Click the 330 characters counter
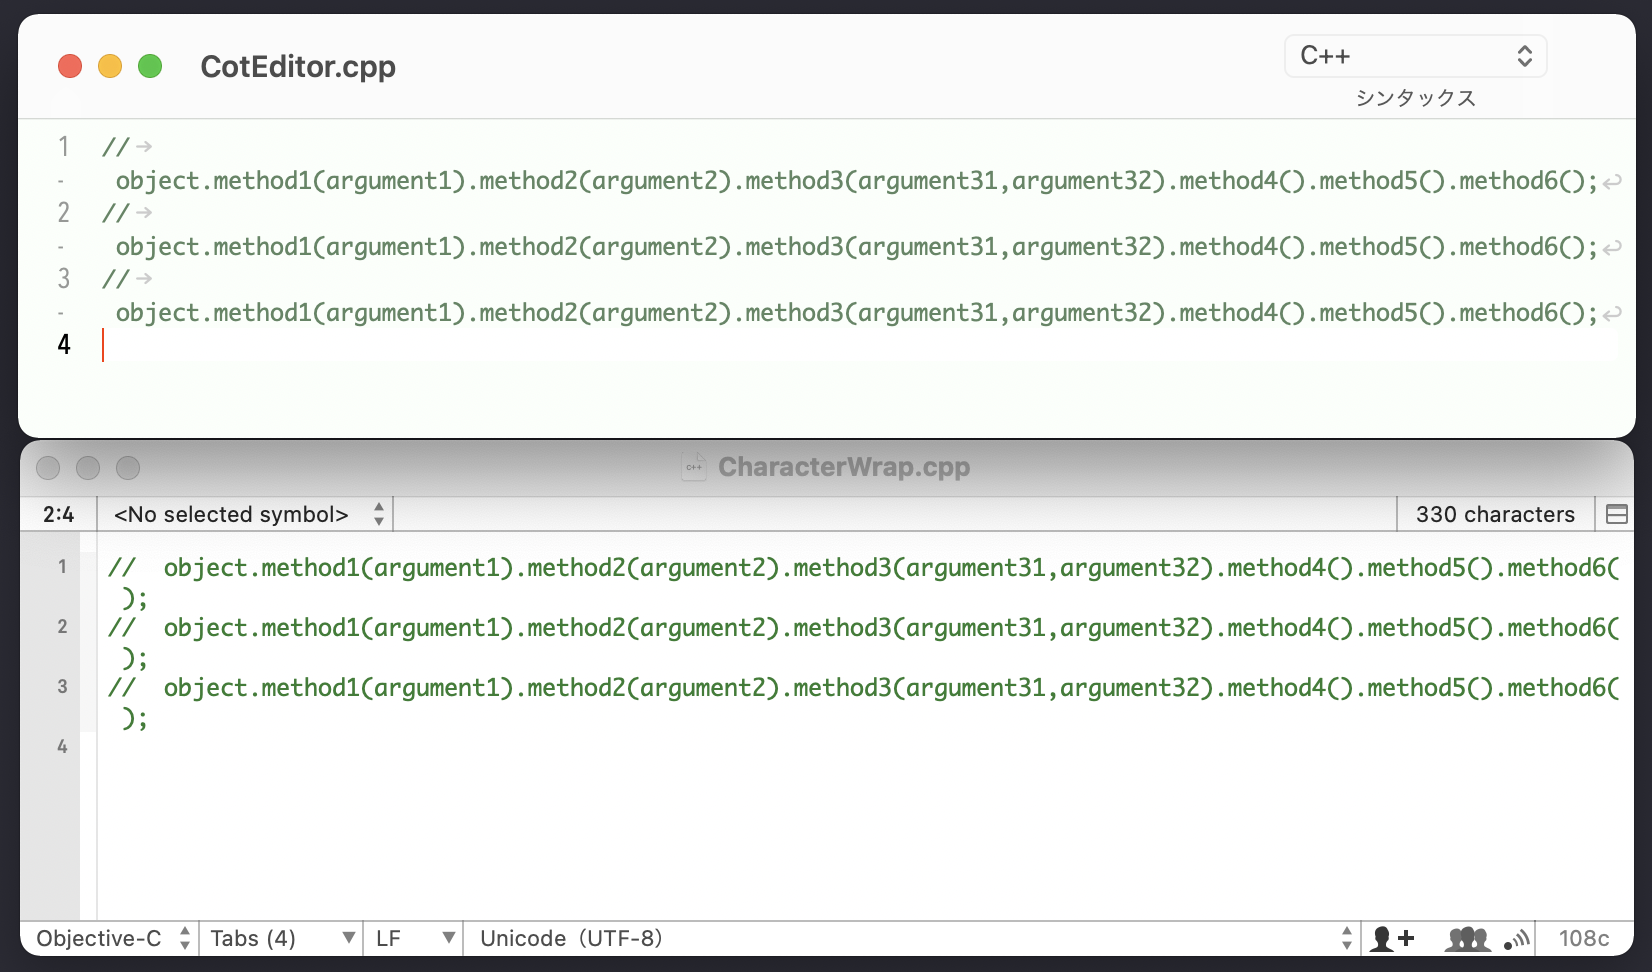This screenshot has height=972, width=1652. coord(1495,514)
